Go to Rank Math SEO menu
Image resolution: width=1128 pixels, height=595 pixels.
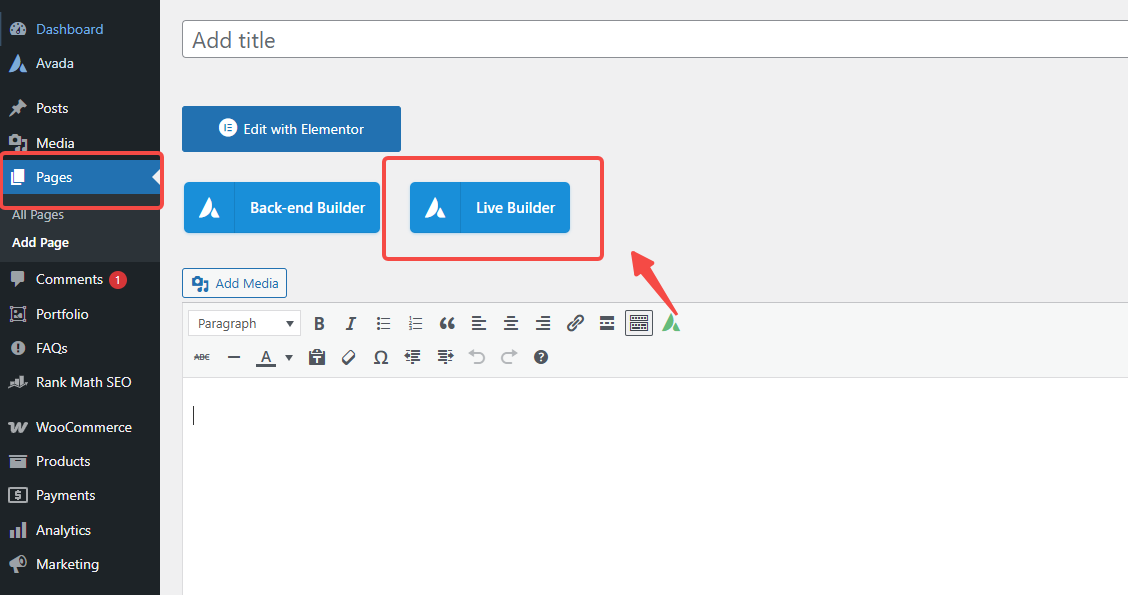[83, 382]
